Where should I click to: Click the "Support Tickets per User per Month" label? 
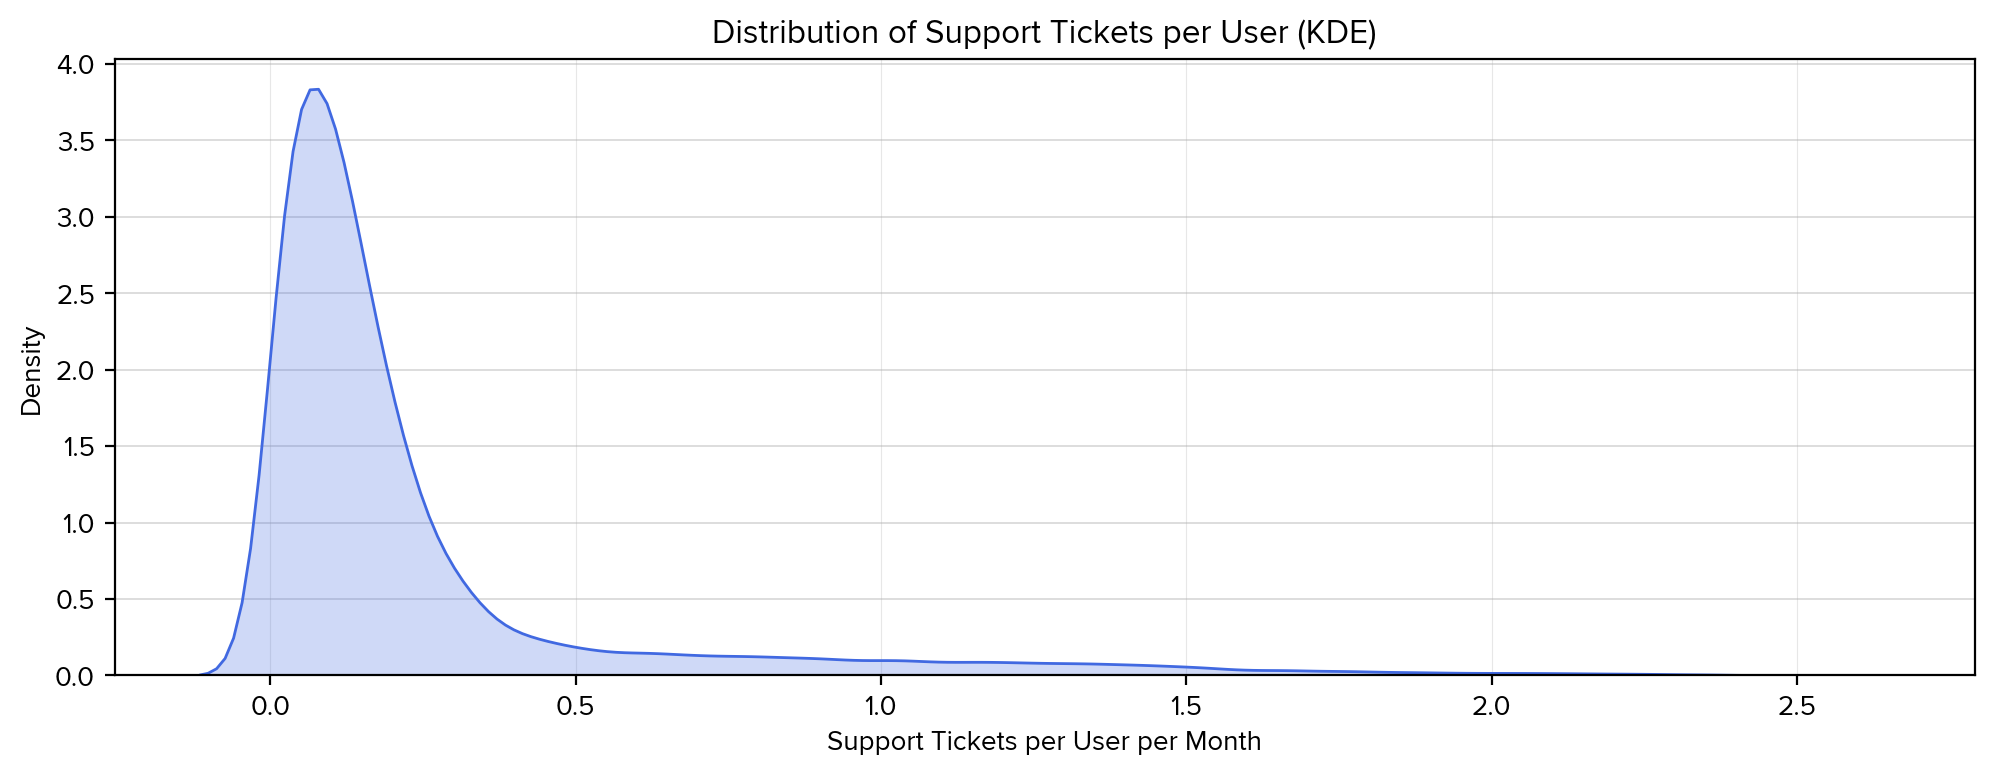(x=1044, y=742)
